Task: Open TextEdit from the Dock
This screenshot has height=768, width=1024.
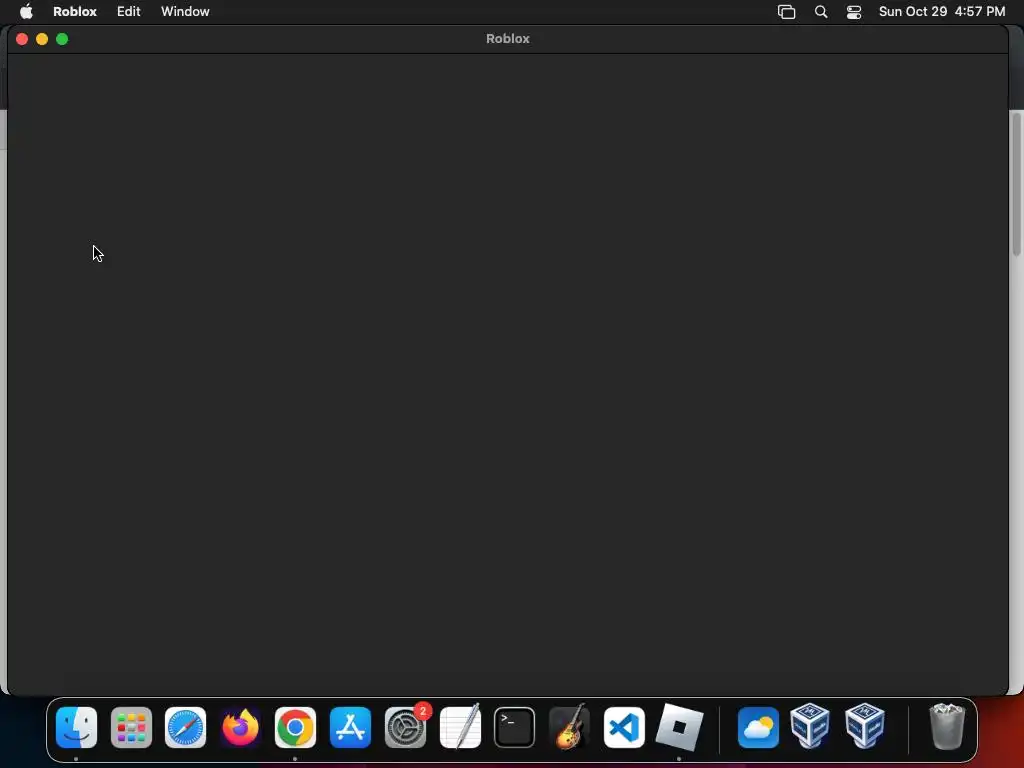Action: [460, 727]
